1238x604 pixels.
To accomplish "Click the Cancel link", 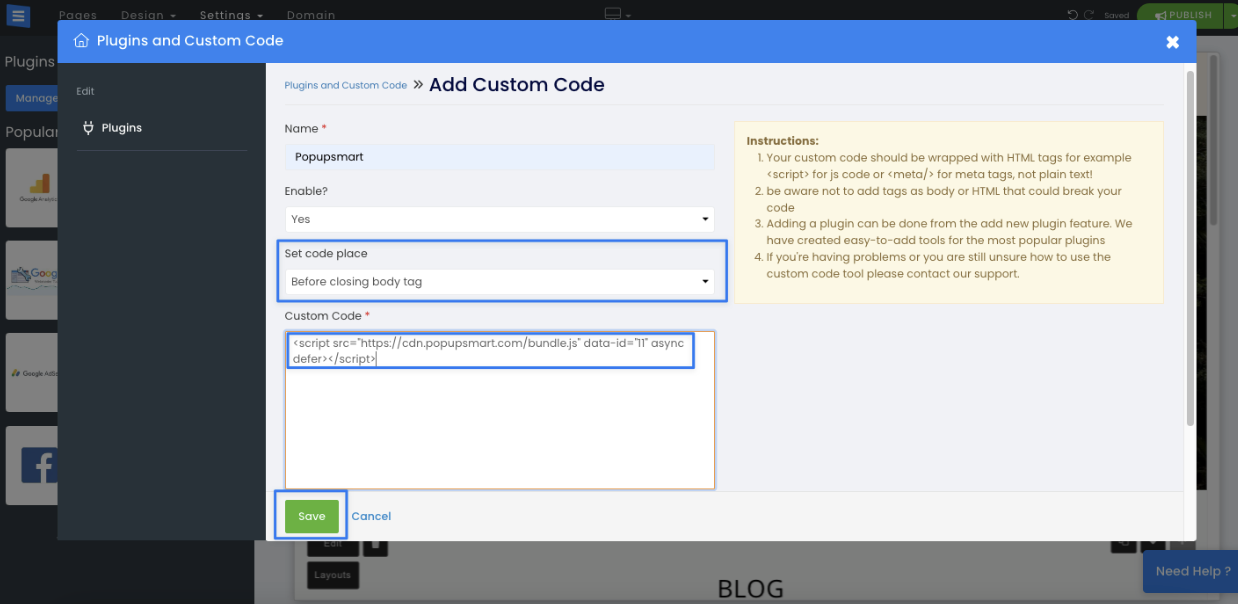I will click(371, 516).
